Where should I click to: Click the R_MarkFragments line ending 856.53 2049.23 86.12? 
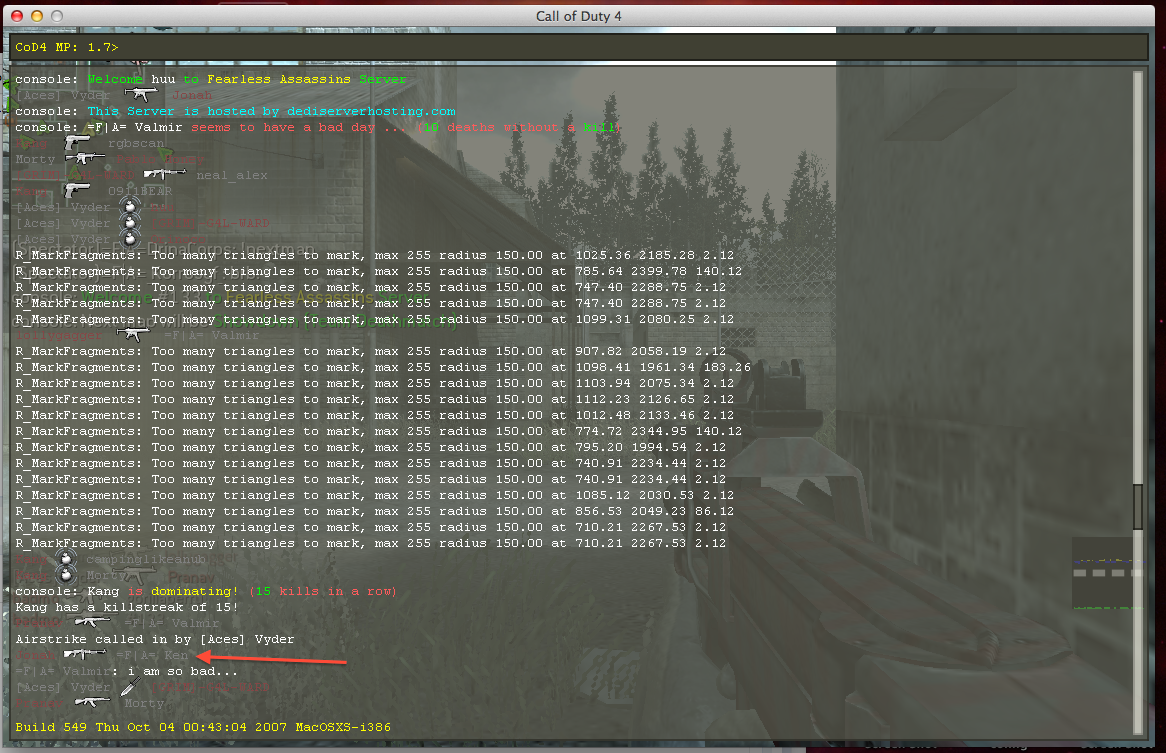375,511
